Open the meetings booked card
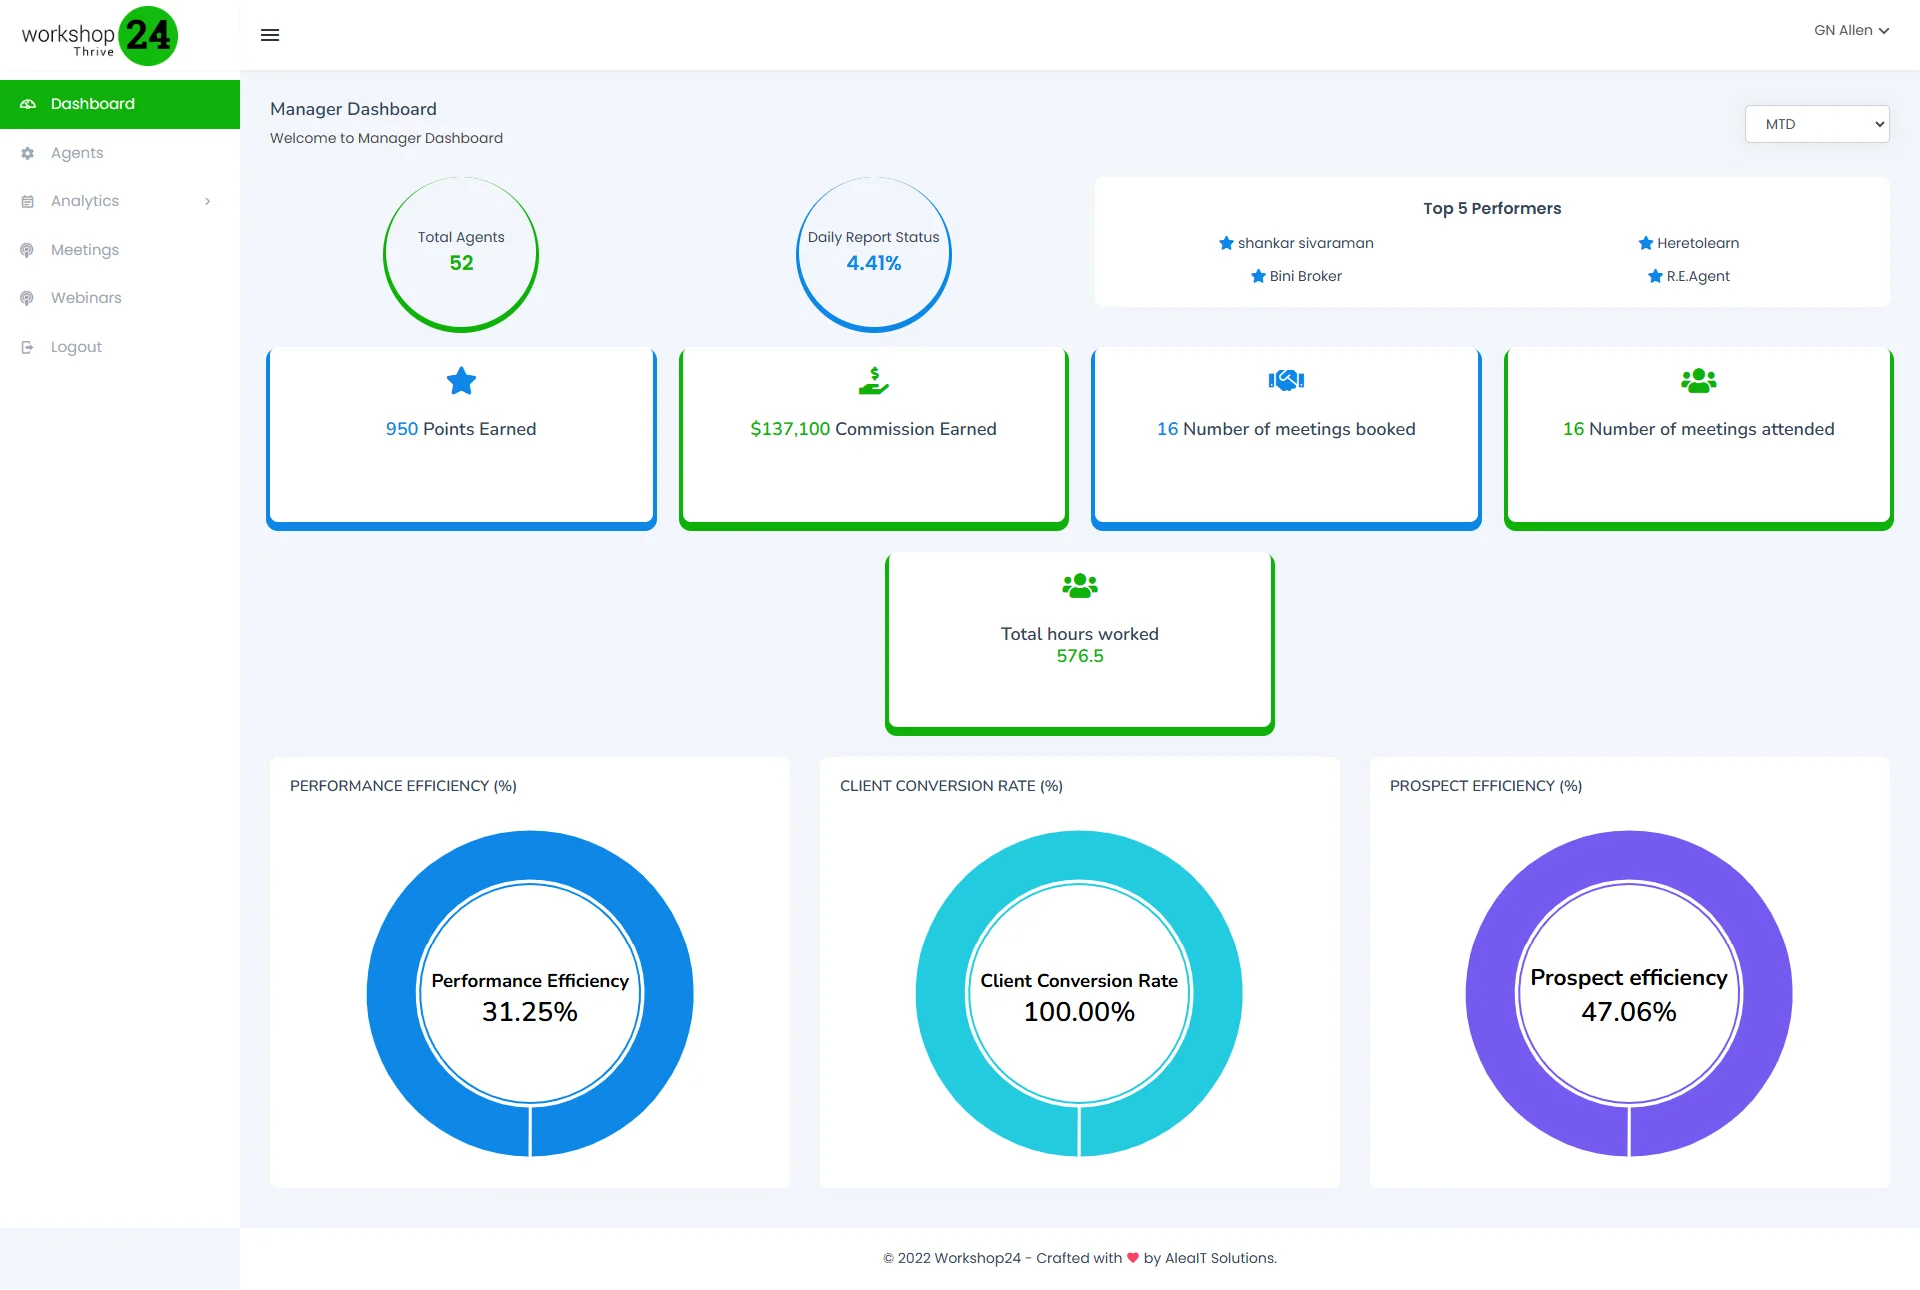This screenshot has height=1290, width=1920. coord(1286,438)
